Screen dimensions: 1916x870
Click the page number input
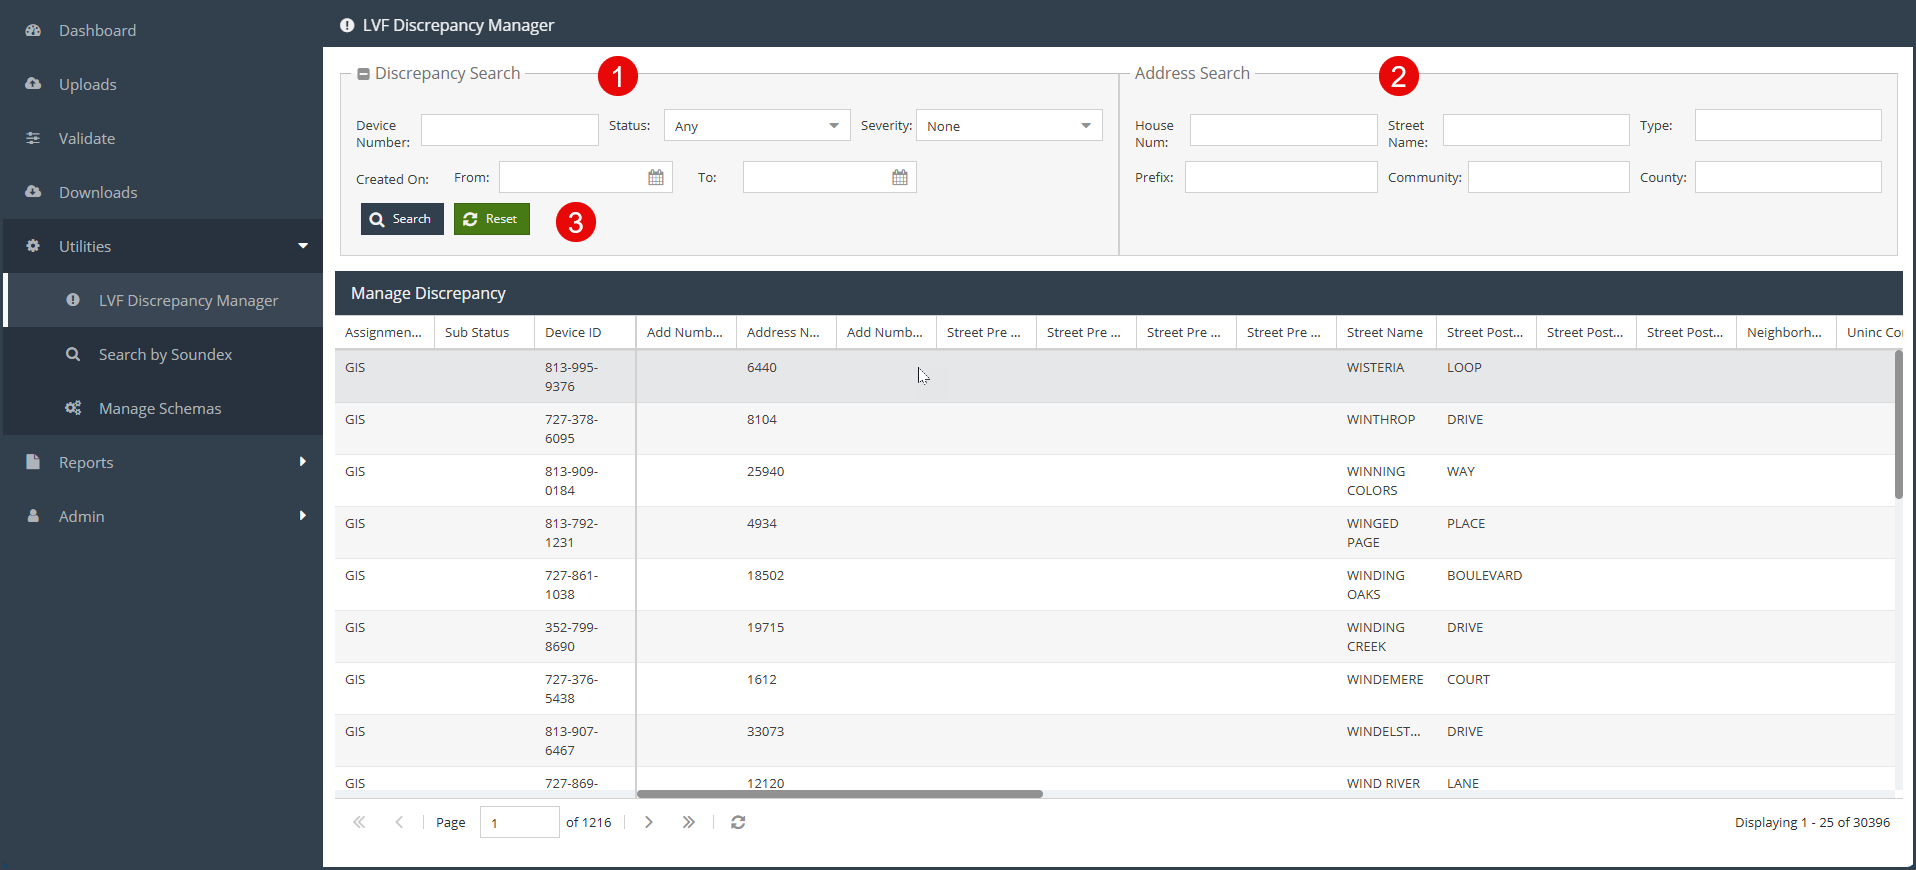click(520, 822)
